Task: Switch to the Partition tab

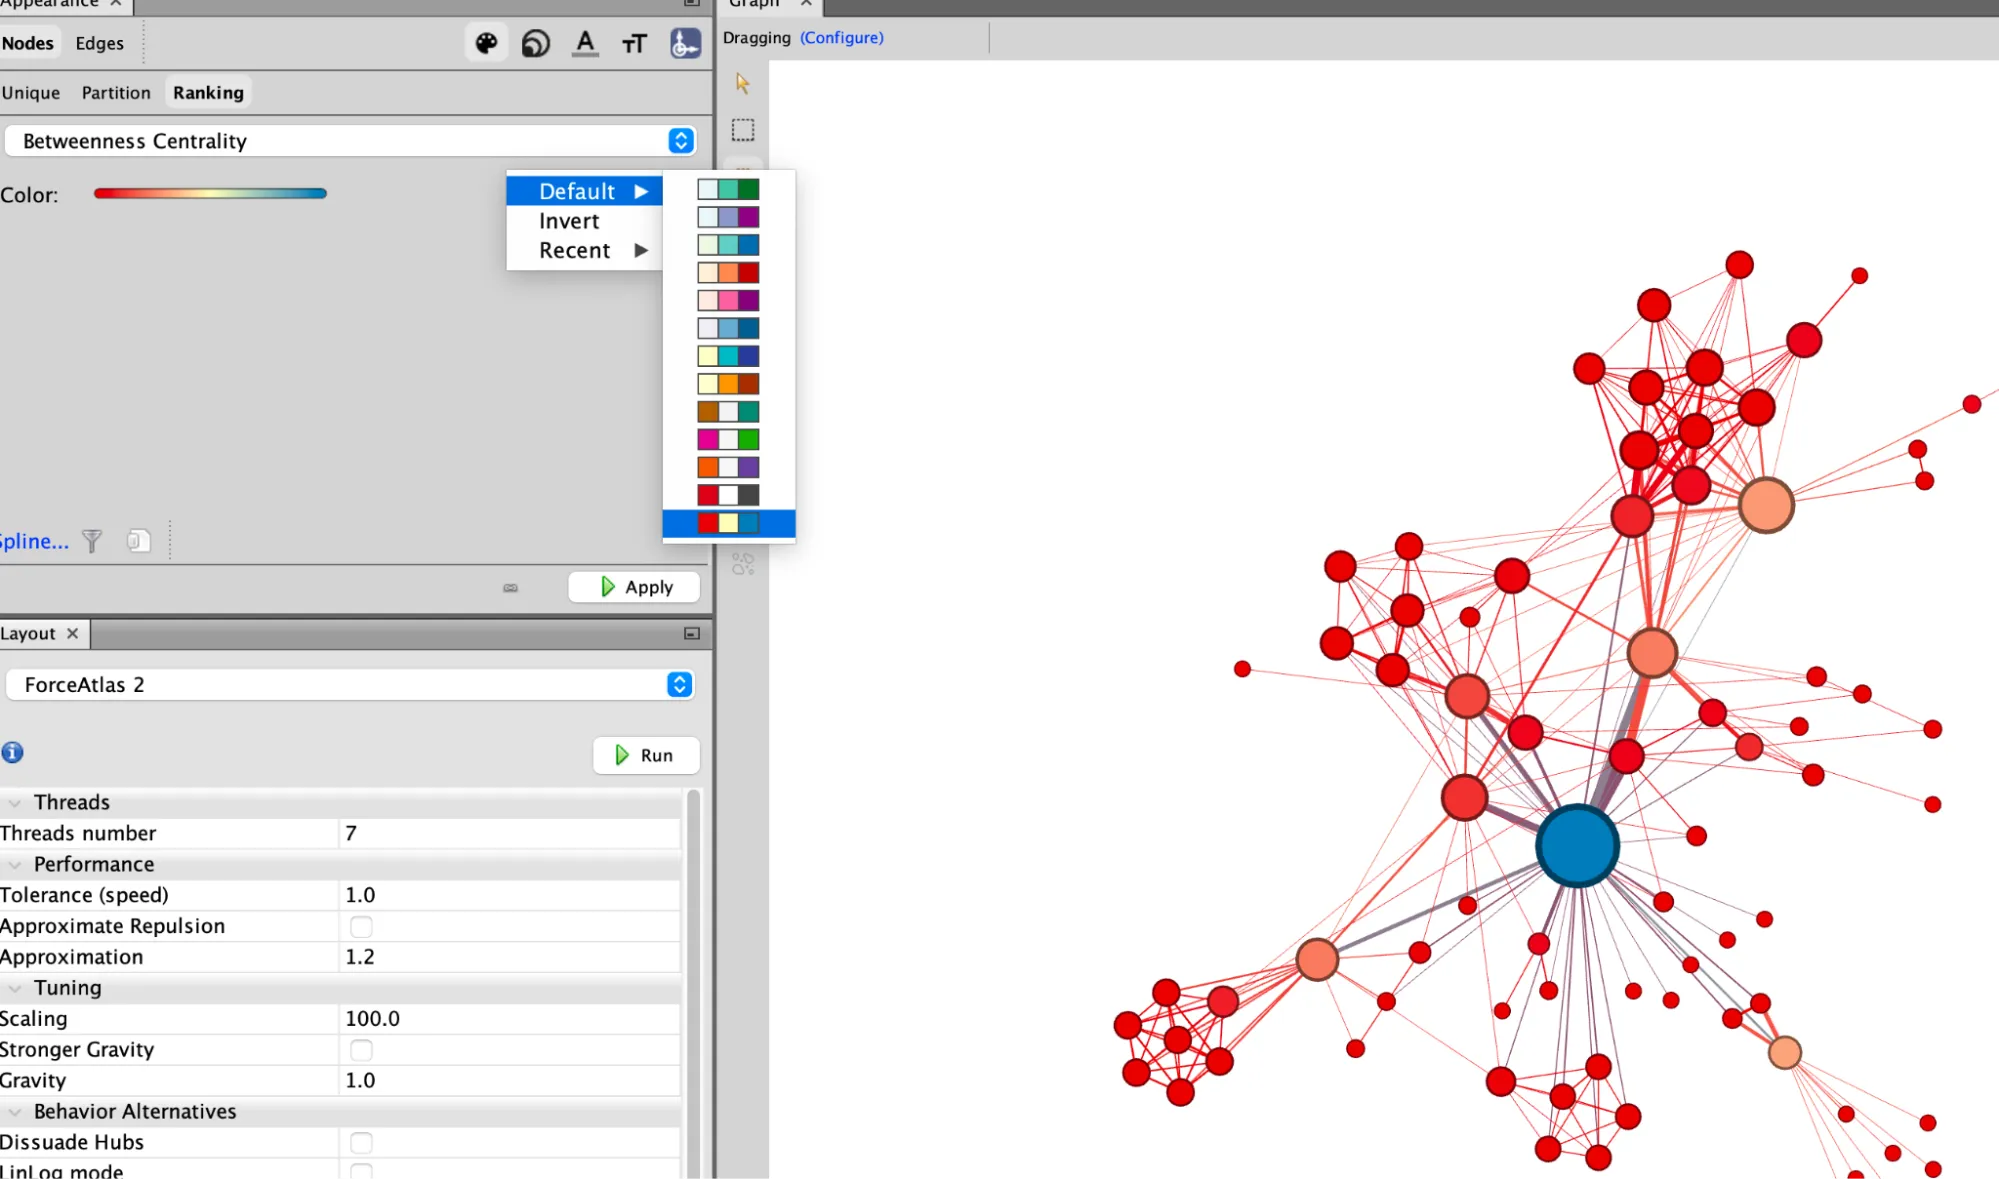Action: pos(116,93)
